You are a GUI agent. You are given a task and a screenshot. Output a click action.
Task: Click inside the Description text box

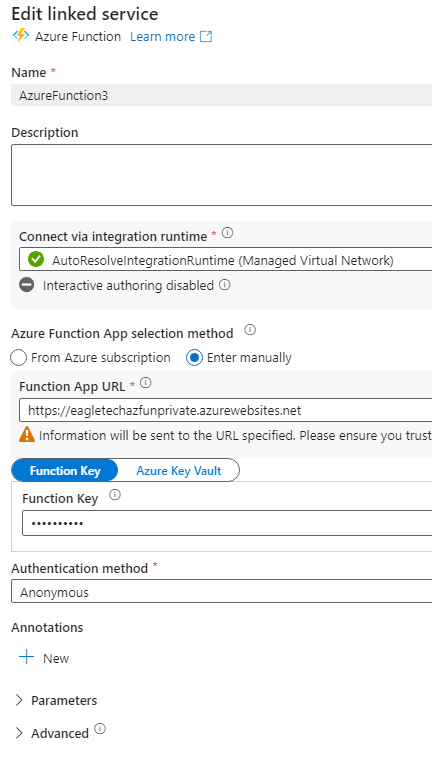click(x=222, y=175)
